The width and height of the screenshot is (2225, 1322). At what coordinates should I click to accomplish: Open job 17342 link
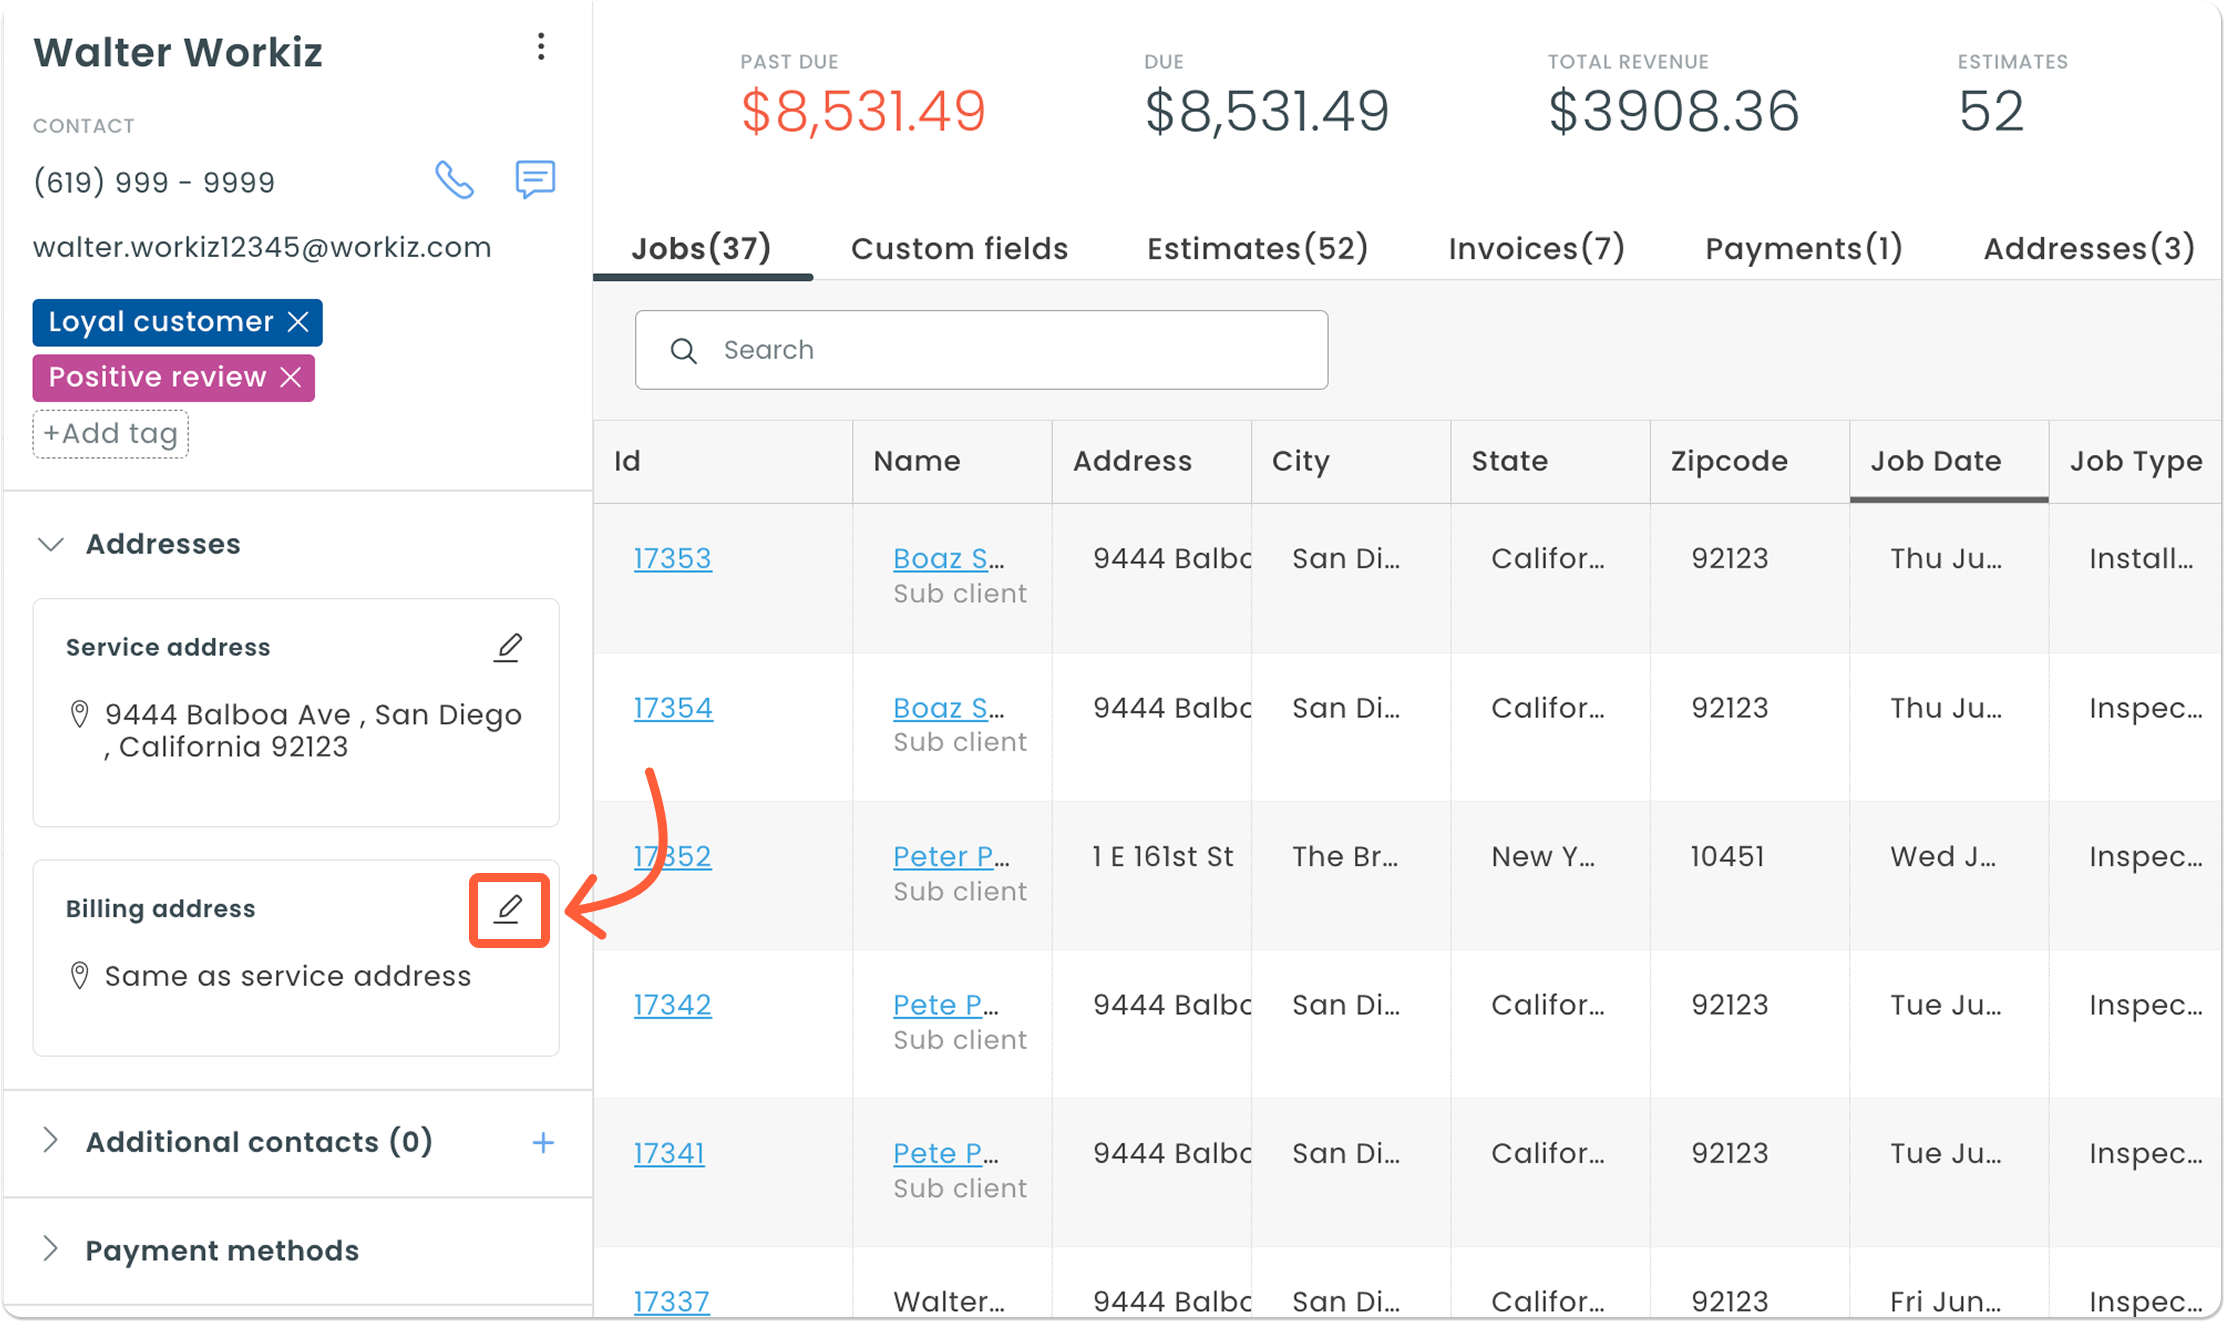click(x=672, y=1004)
